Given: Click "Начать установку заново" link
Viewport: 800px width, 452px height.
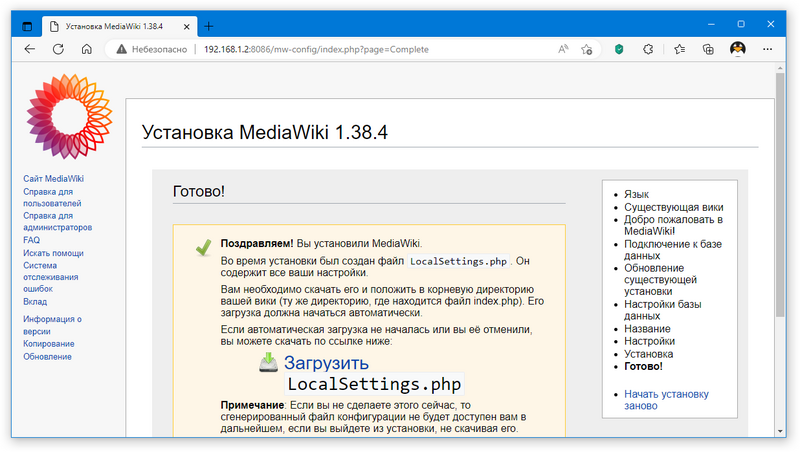Looking at the screenshot, I should [666, 400].
